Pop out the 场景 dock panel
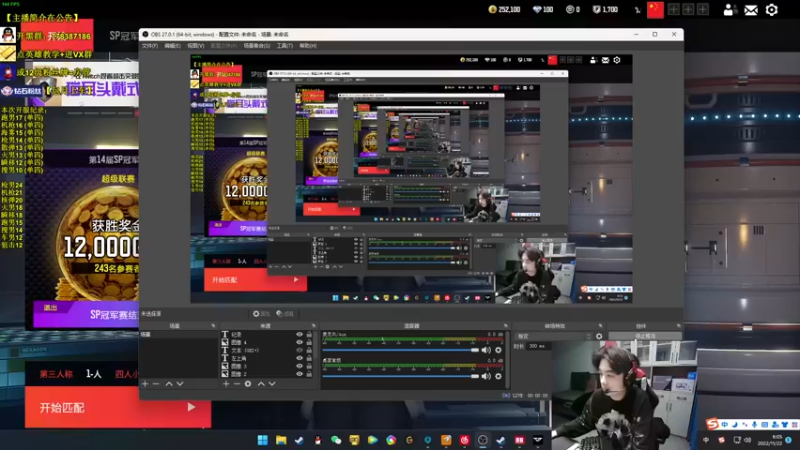Screen dimensions: 800x450 (213, 326)
